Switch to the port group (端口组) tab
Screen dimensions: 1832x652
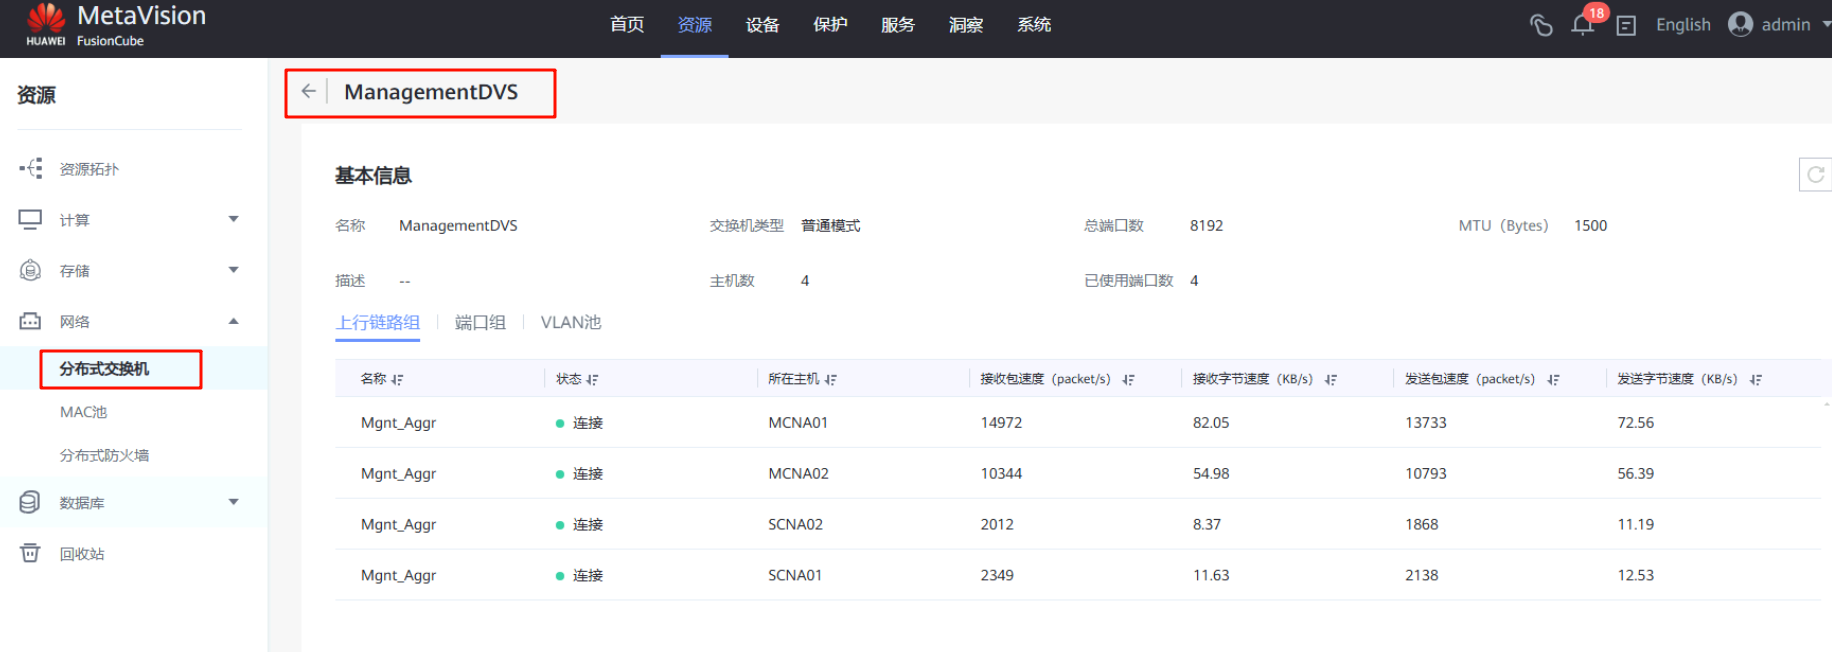coord(480,323)
